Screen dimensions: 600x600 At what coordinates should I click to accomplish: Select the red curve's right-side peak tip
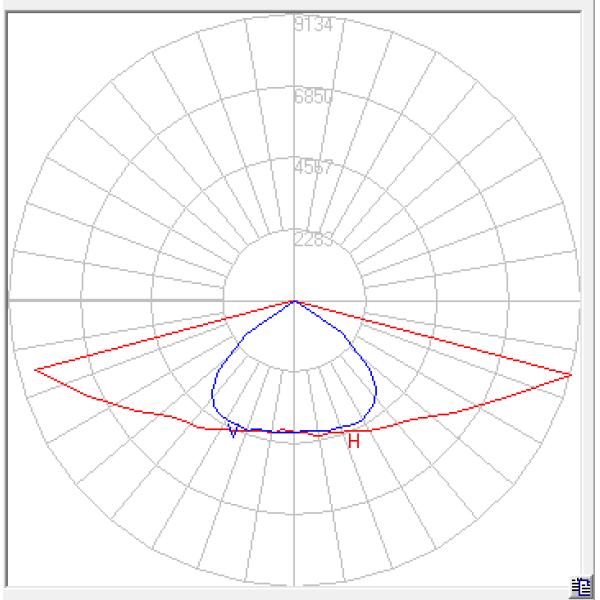pyautogui.click(x=571, y=374)
